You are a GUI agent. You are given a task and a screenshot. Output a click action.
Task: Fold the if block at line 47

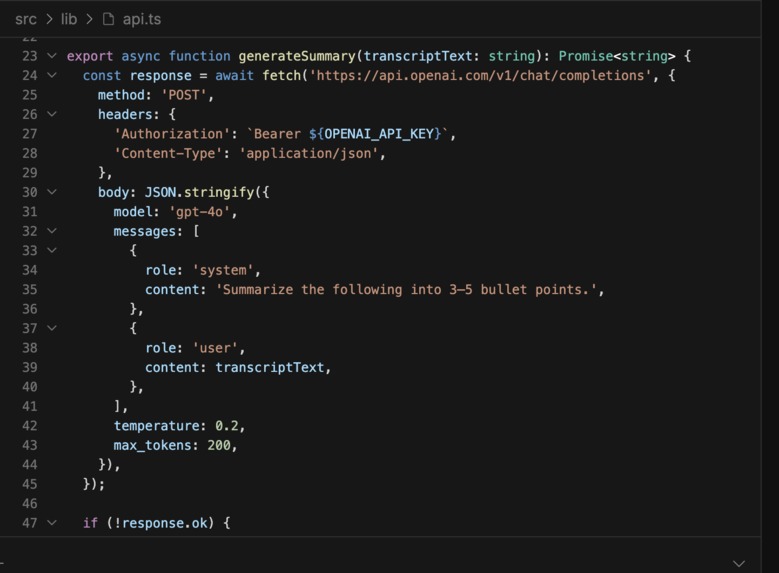[x=52, y=523]
